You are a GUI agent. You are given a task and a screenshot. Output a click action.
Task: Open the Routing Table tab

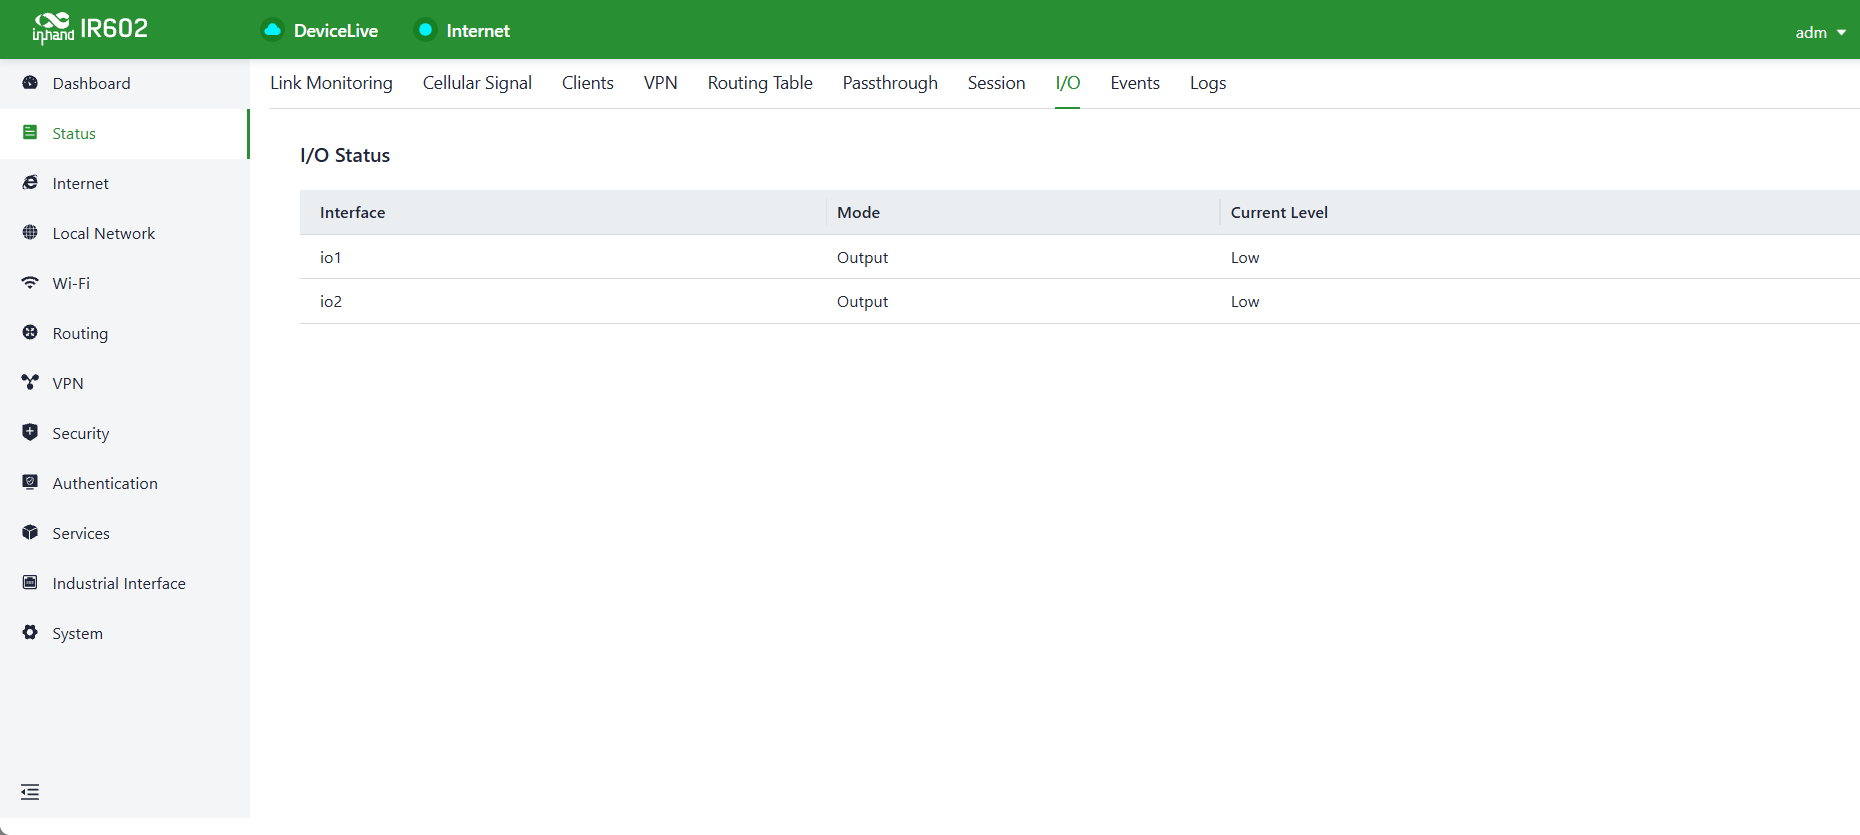coord(760,83)
